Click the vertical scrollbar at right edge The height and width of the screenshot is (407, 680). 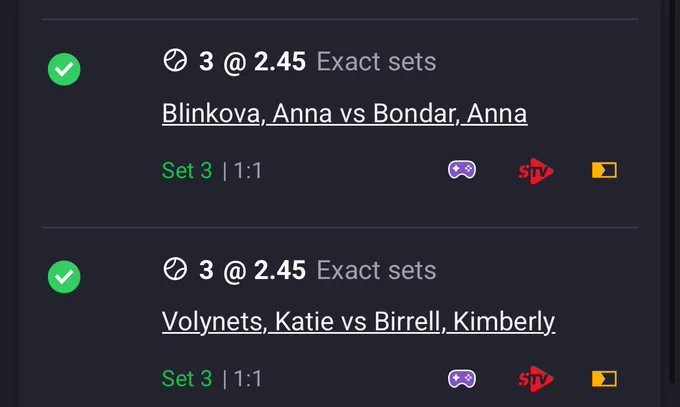pyautogui.click(x=671, y=191)
